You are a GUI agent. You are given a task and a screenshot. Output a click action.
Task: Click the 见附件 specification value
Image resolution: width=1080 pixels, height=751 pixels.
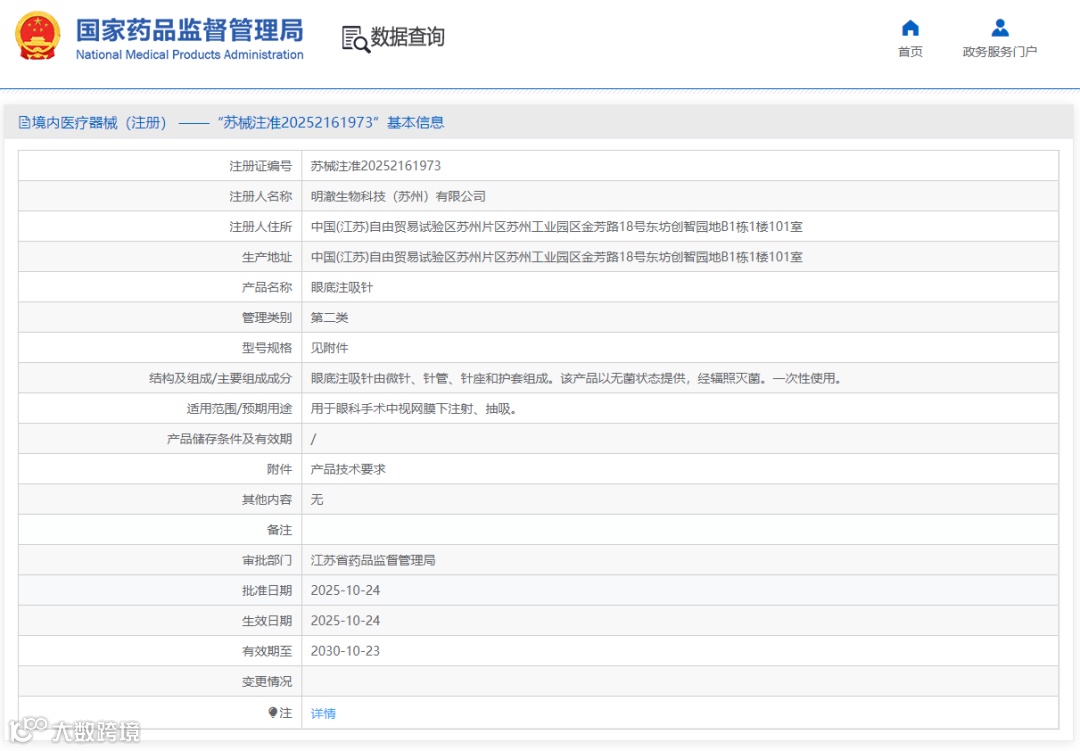[x=329, y=348]
